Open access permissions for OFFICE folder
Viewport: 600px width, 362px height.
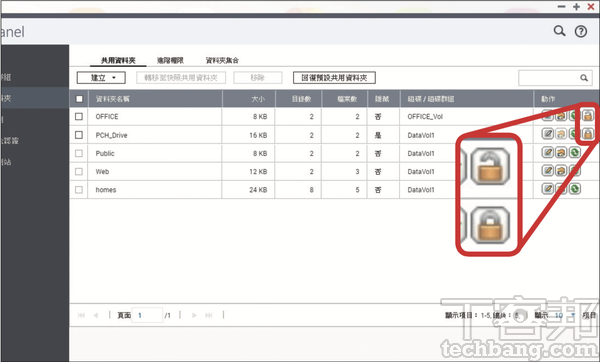coord(561,116)
